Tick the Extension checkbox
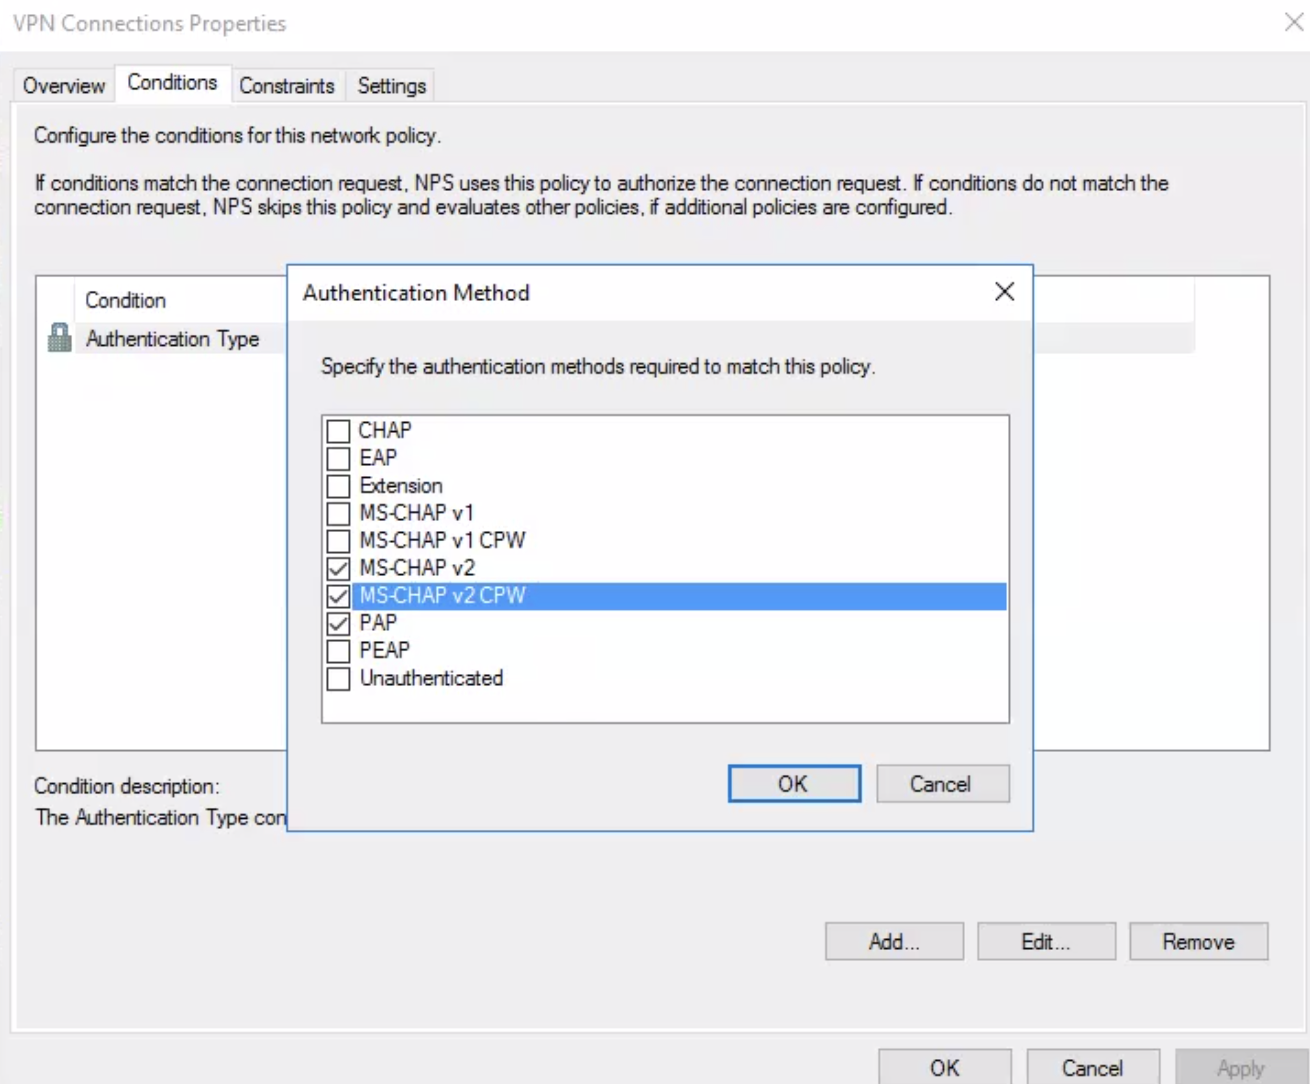The height and width of the screenshot is (1084, 1310). click(x=339, y=486)
